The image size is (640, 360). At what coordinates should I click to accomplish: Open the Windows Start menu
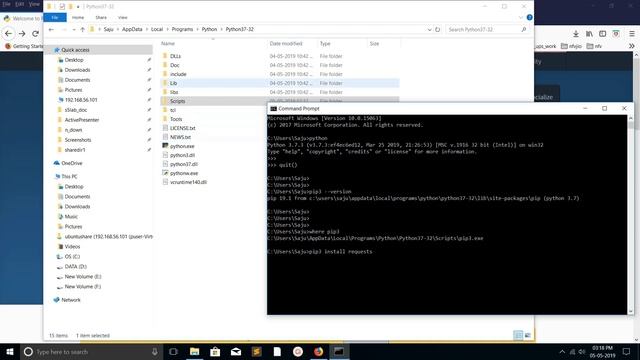pyautogui.click(x=10, y=351)
